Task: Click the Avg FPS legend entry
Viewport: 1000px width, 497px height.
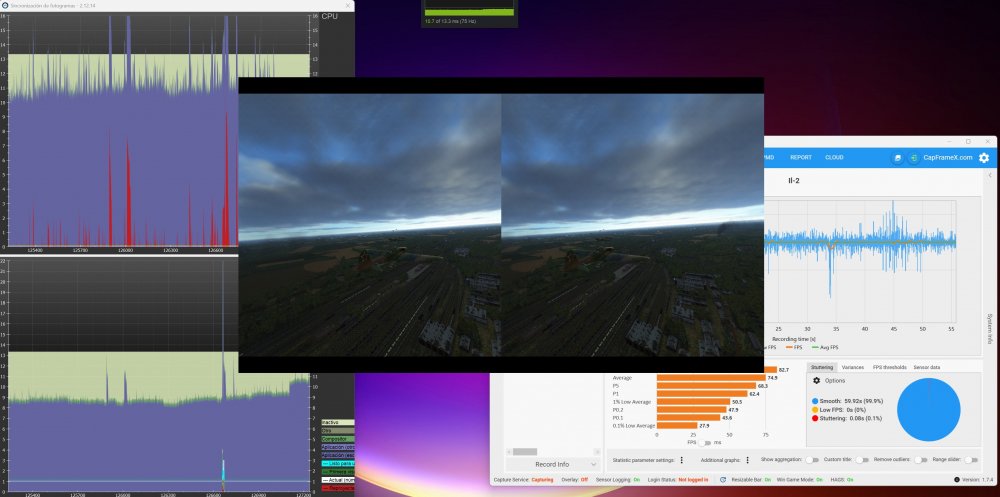Action: 825,348
